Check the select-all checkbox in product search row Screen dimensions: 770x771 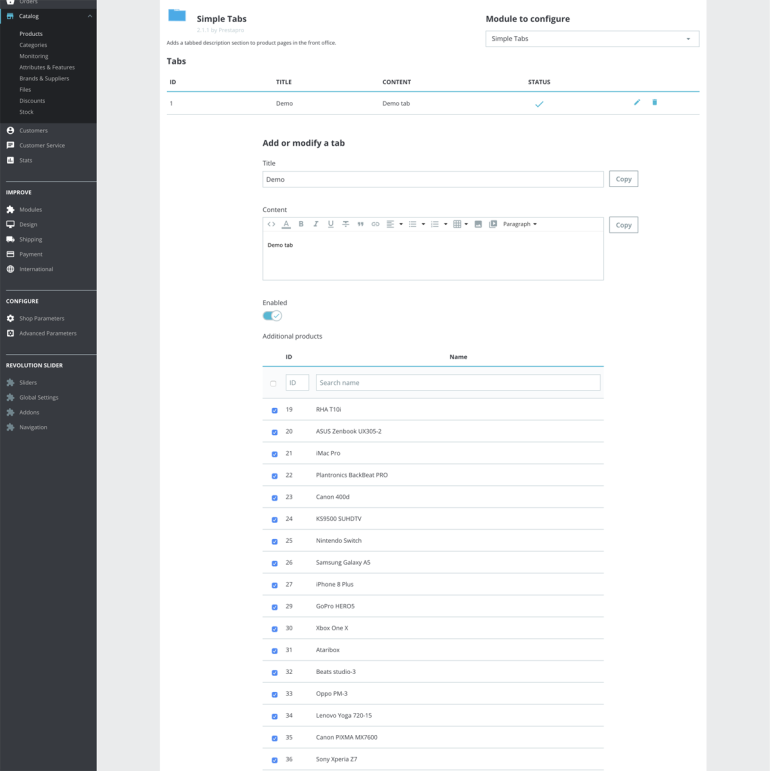tap(273, 384)
